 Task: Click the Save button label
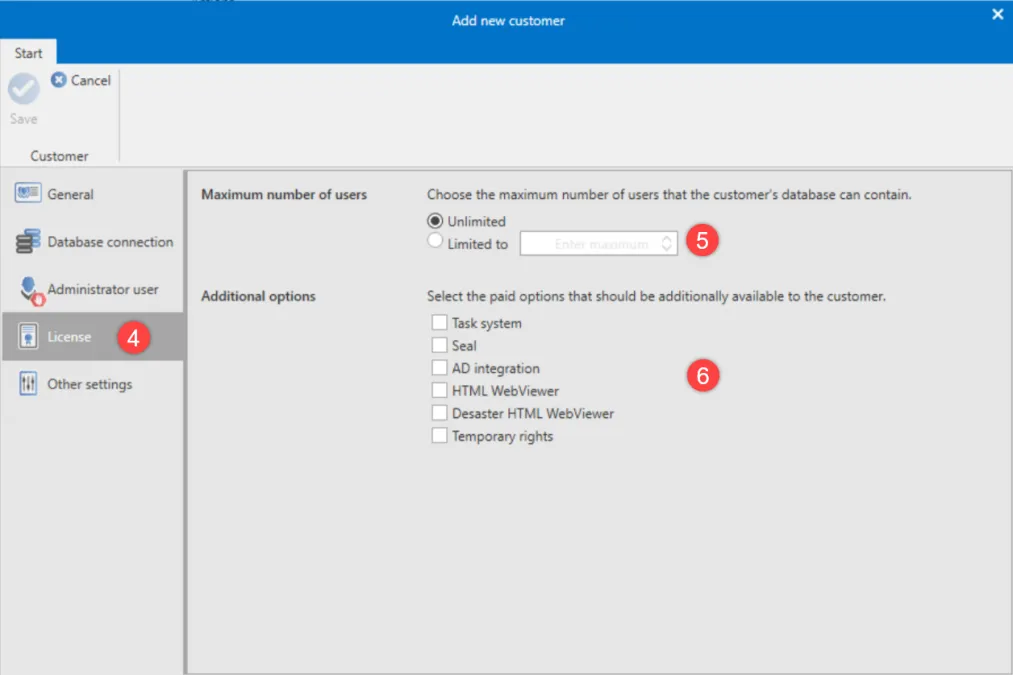[x=24, y=119]
